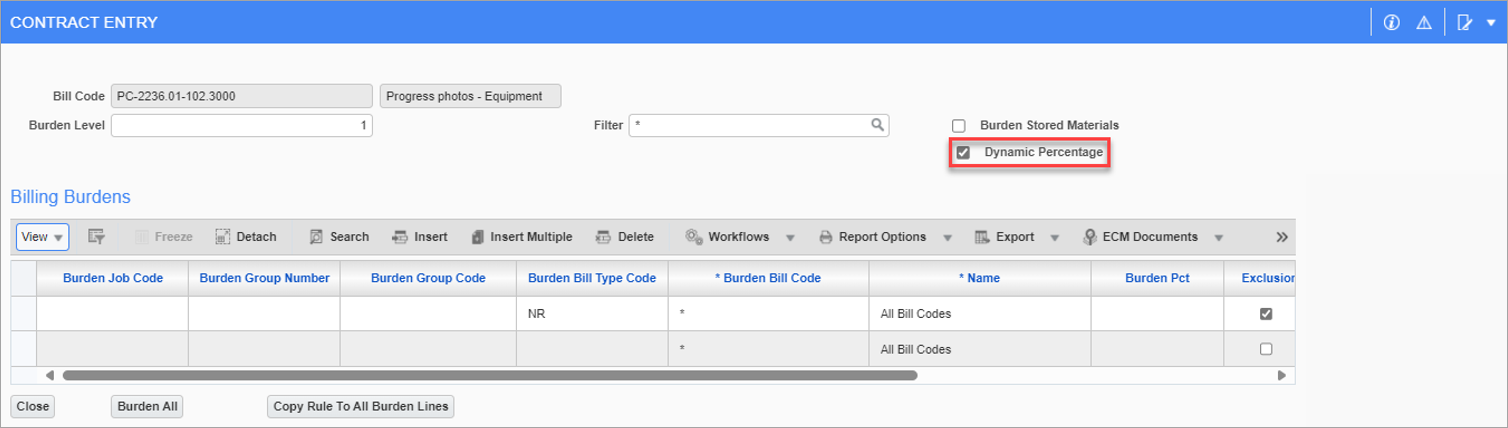Image resolution: width=1508 pixels, height=428 pixels.
Task: Click the Burden Pct cell in NR row
Action: pos(1157,314)
